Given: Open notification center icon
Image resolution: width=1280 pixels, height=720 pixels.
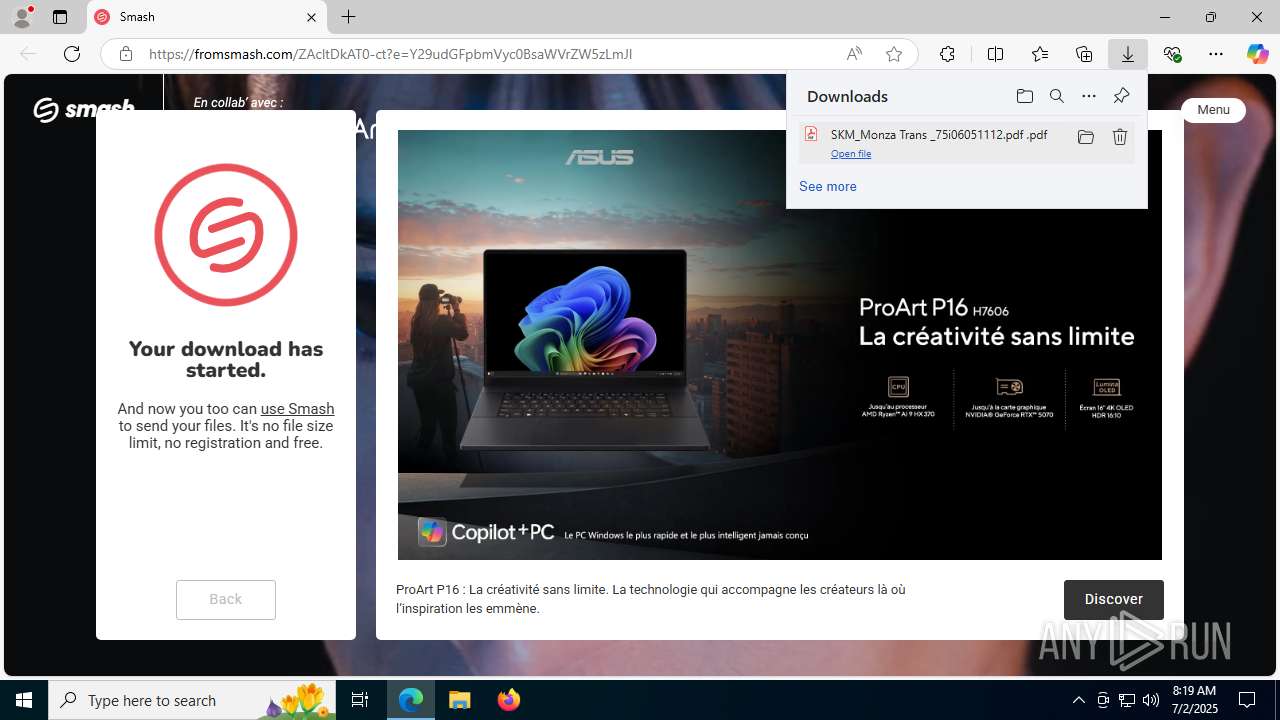Looking at the screenshot, I should tap(1247, 700).
